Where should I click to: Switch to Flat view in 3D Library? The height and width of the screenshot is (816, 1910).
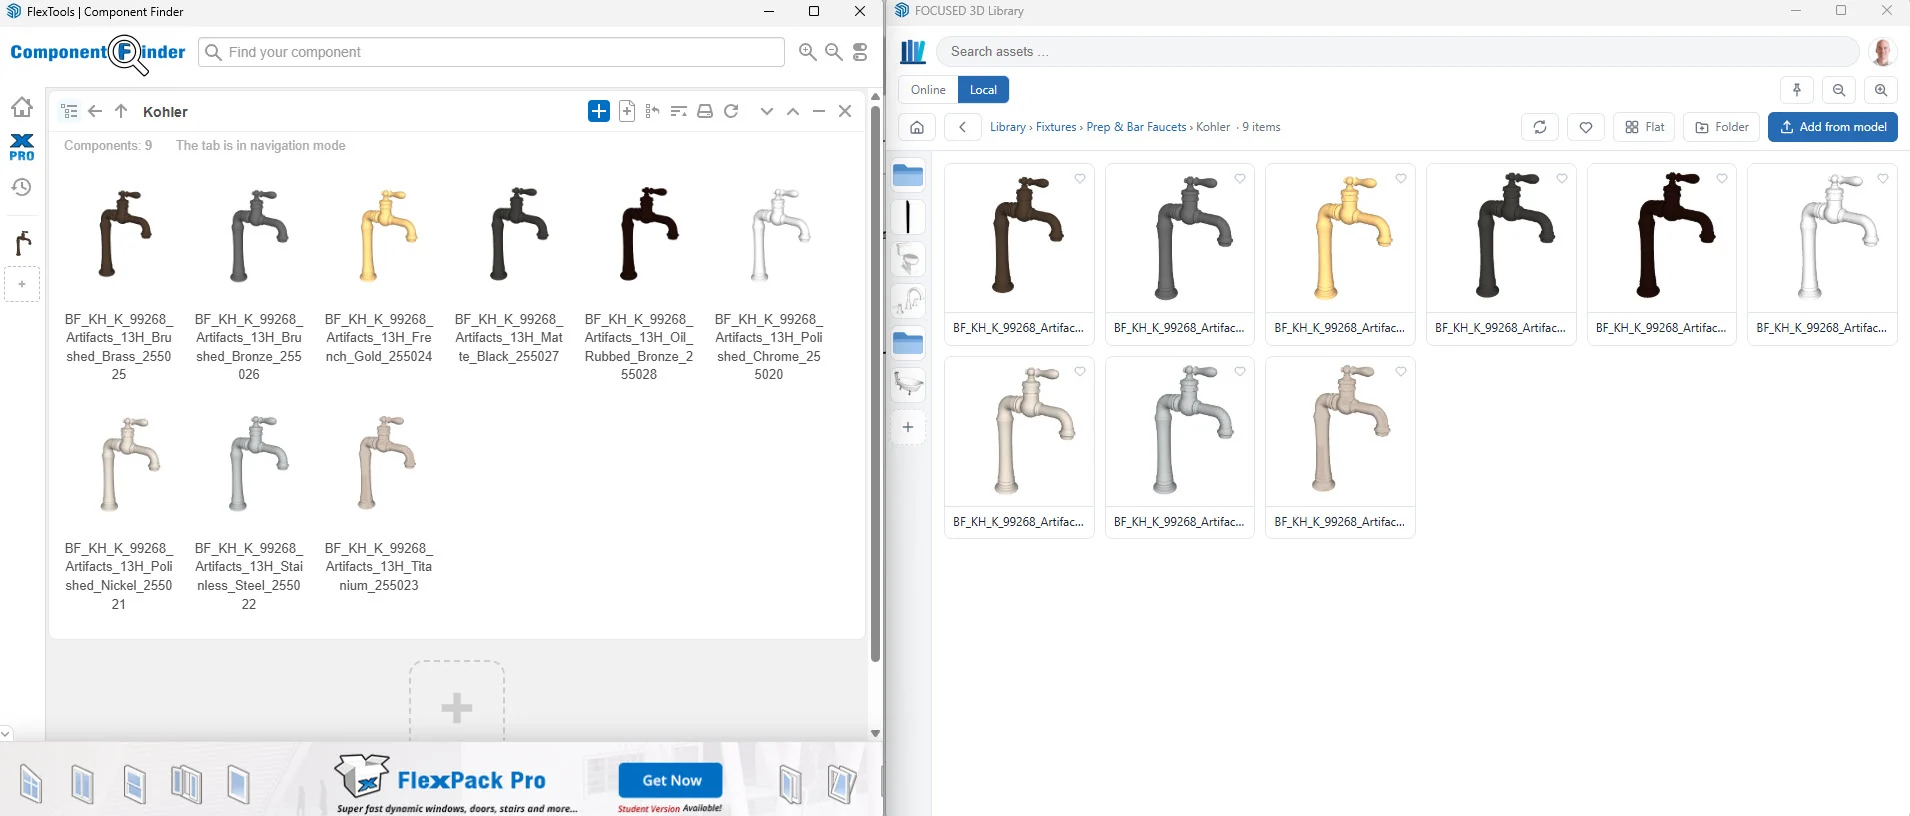tap(1644, 127)
